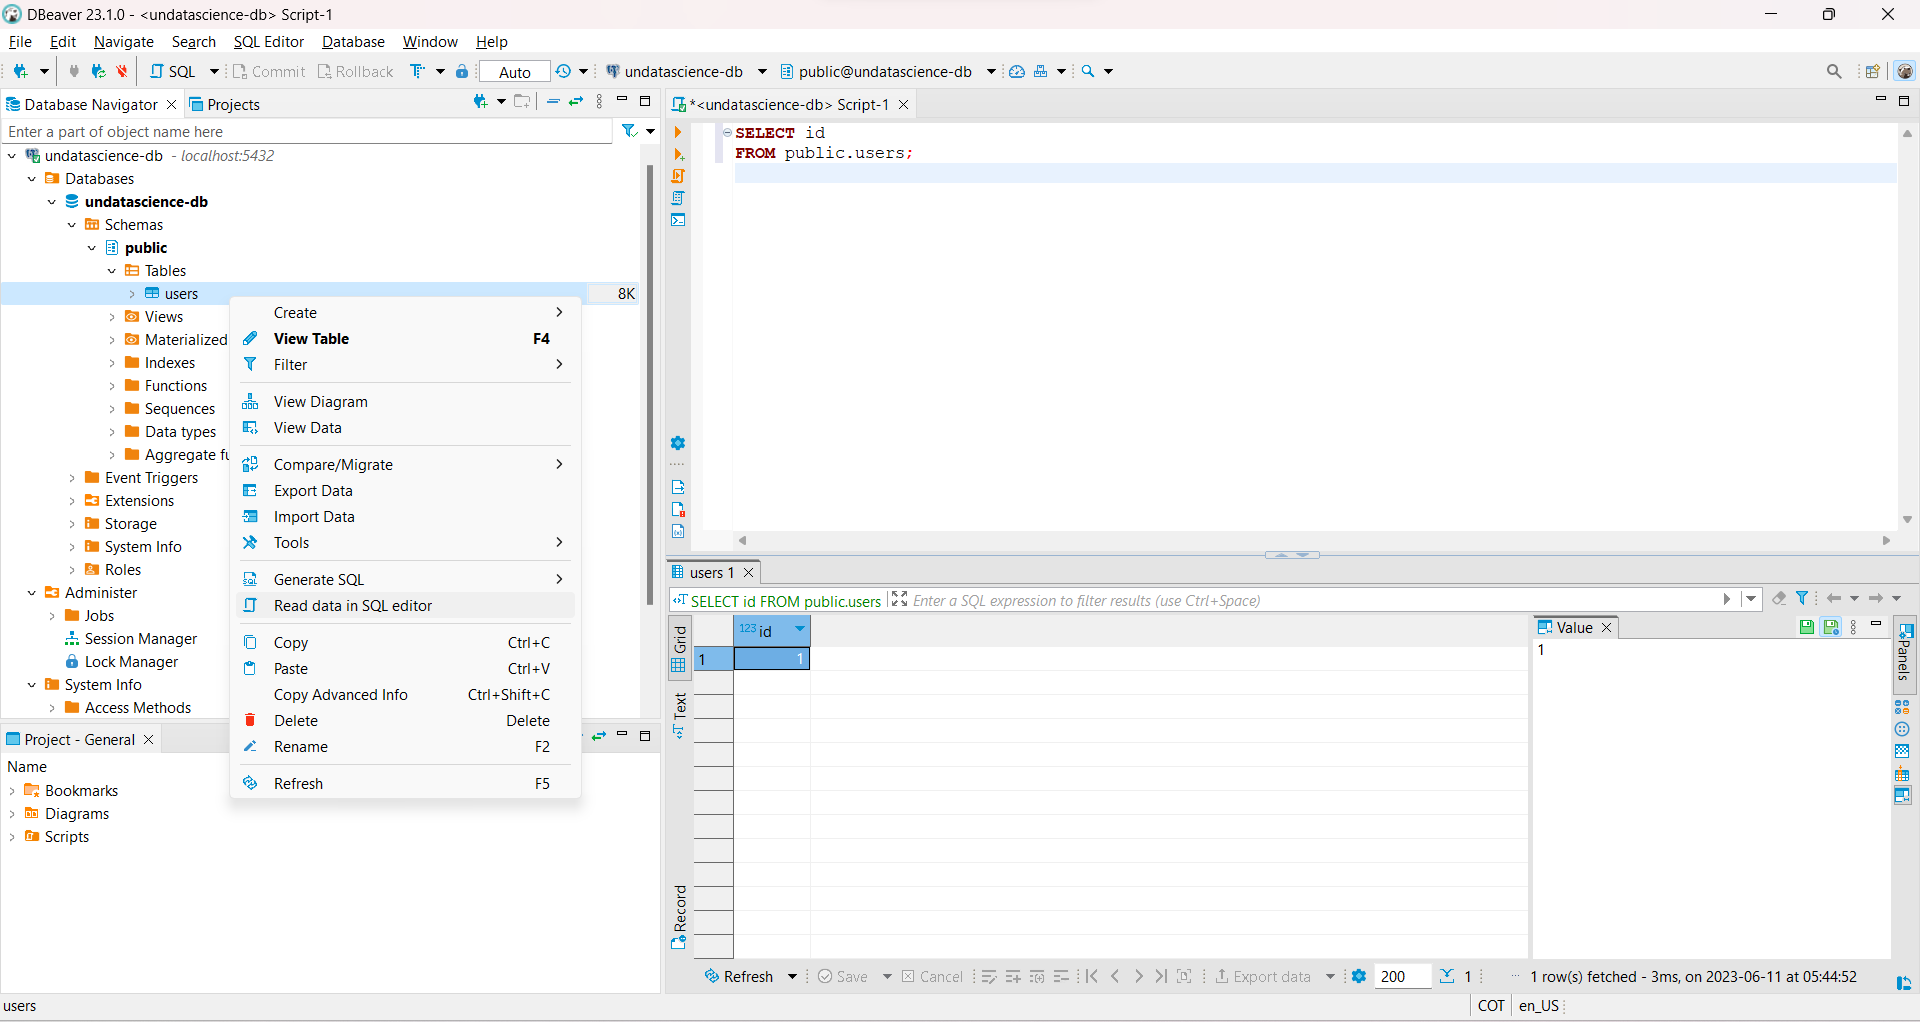Open the SQL Editor menu
This screenshot has width=1920, height=1022.
click(268, 42)
